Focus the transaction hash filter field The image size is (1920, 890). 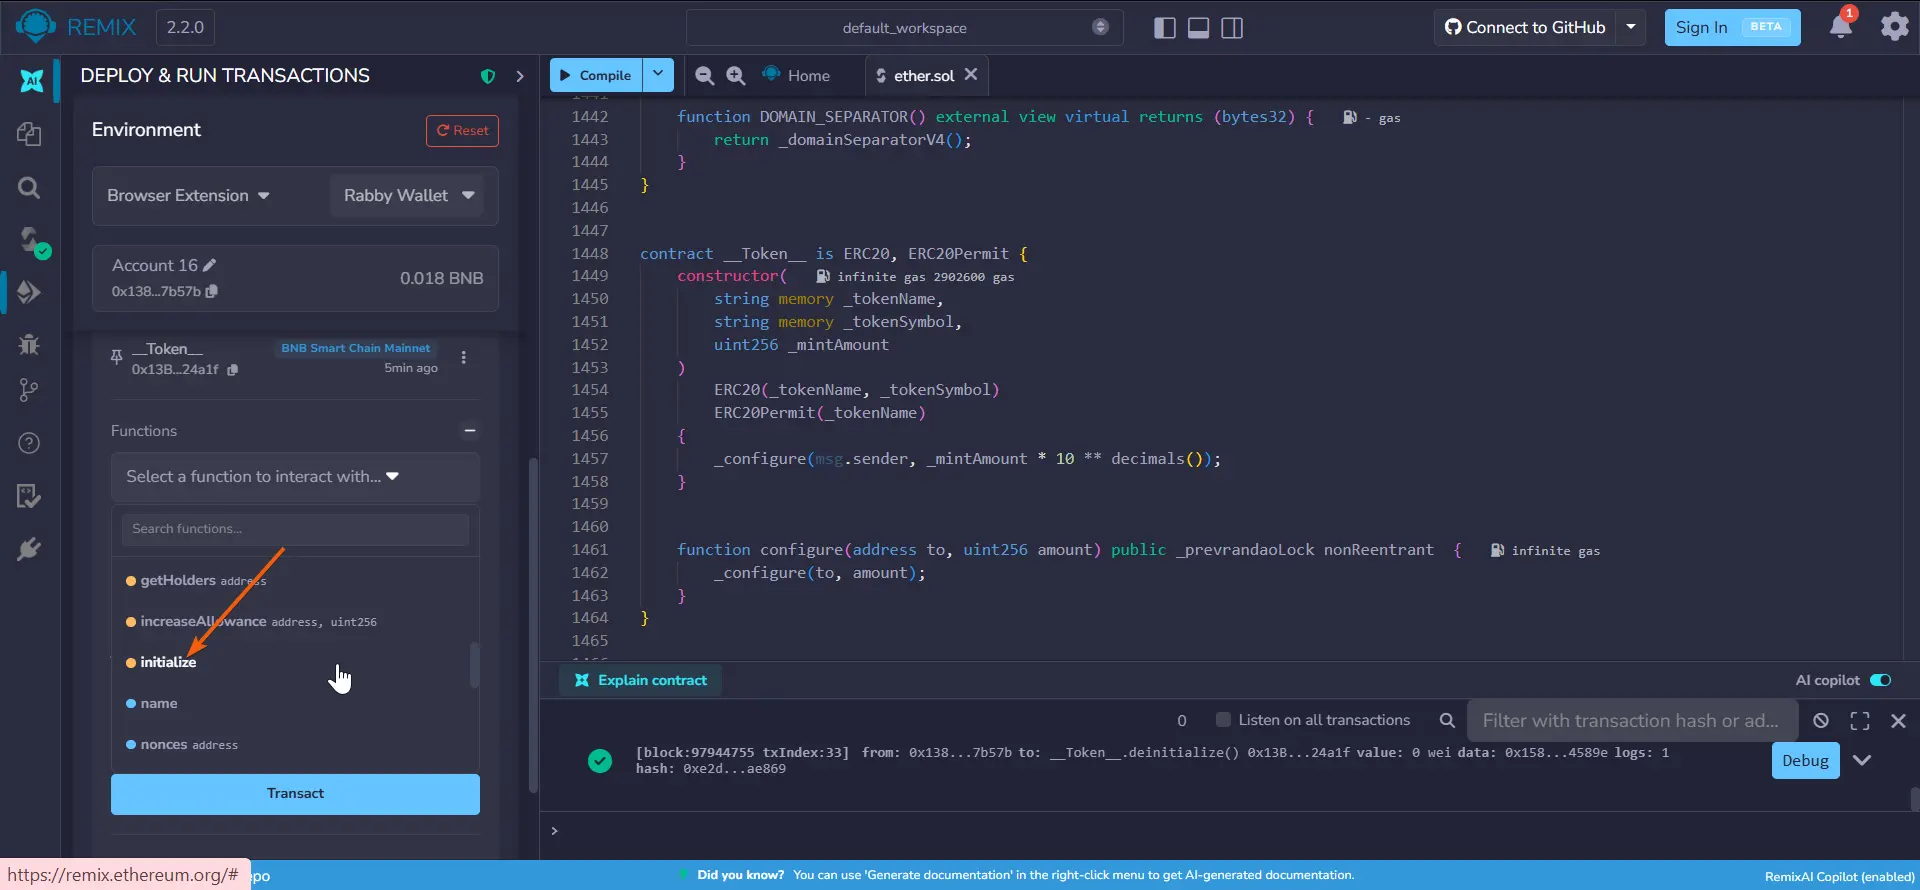coord(1632,721)
